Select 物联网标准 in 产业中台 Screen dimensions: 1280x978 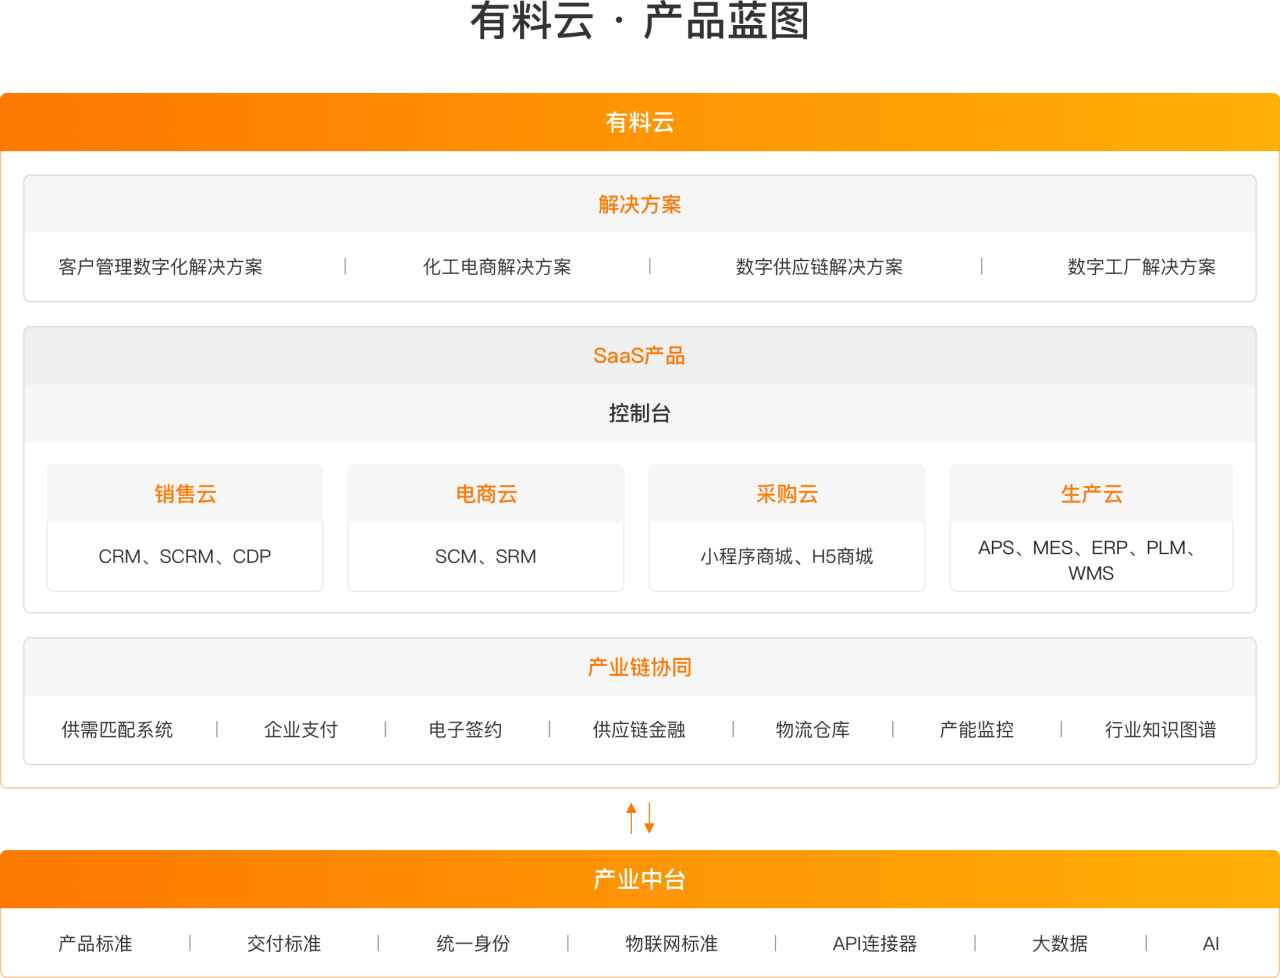[x=672, y=944]
